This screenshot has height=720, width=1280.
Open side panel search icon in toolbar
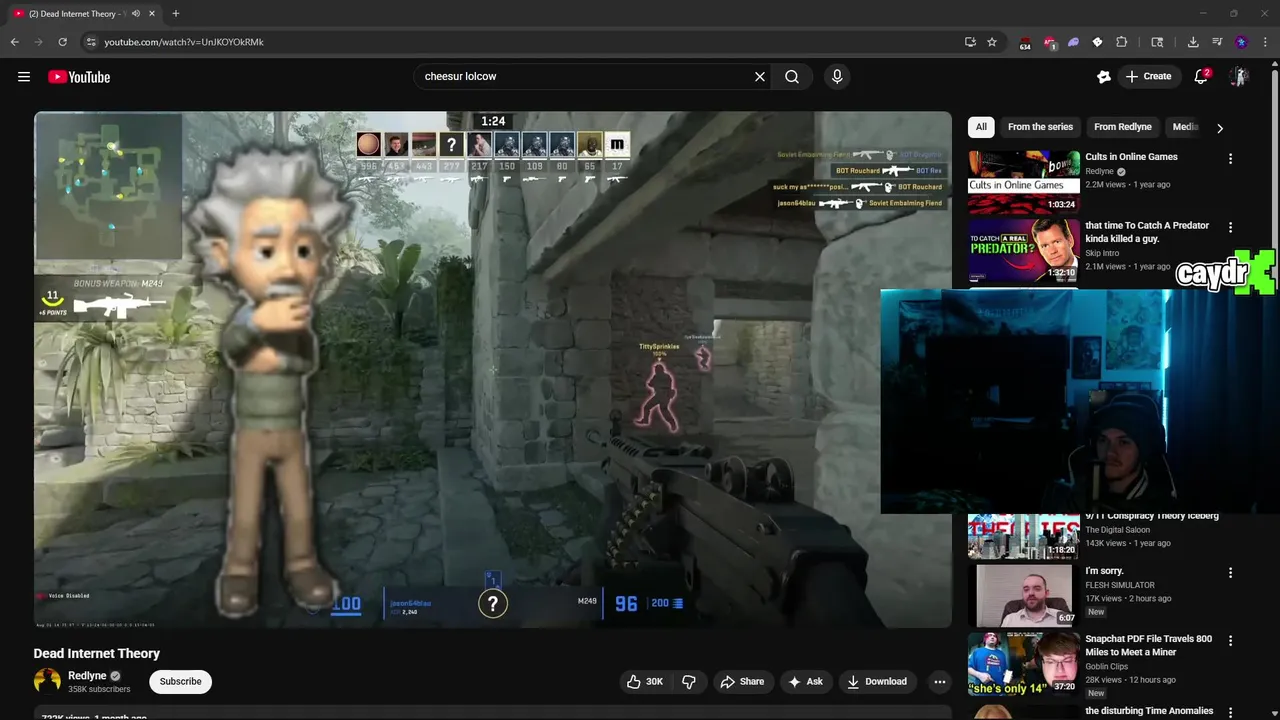point(1157,42)
